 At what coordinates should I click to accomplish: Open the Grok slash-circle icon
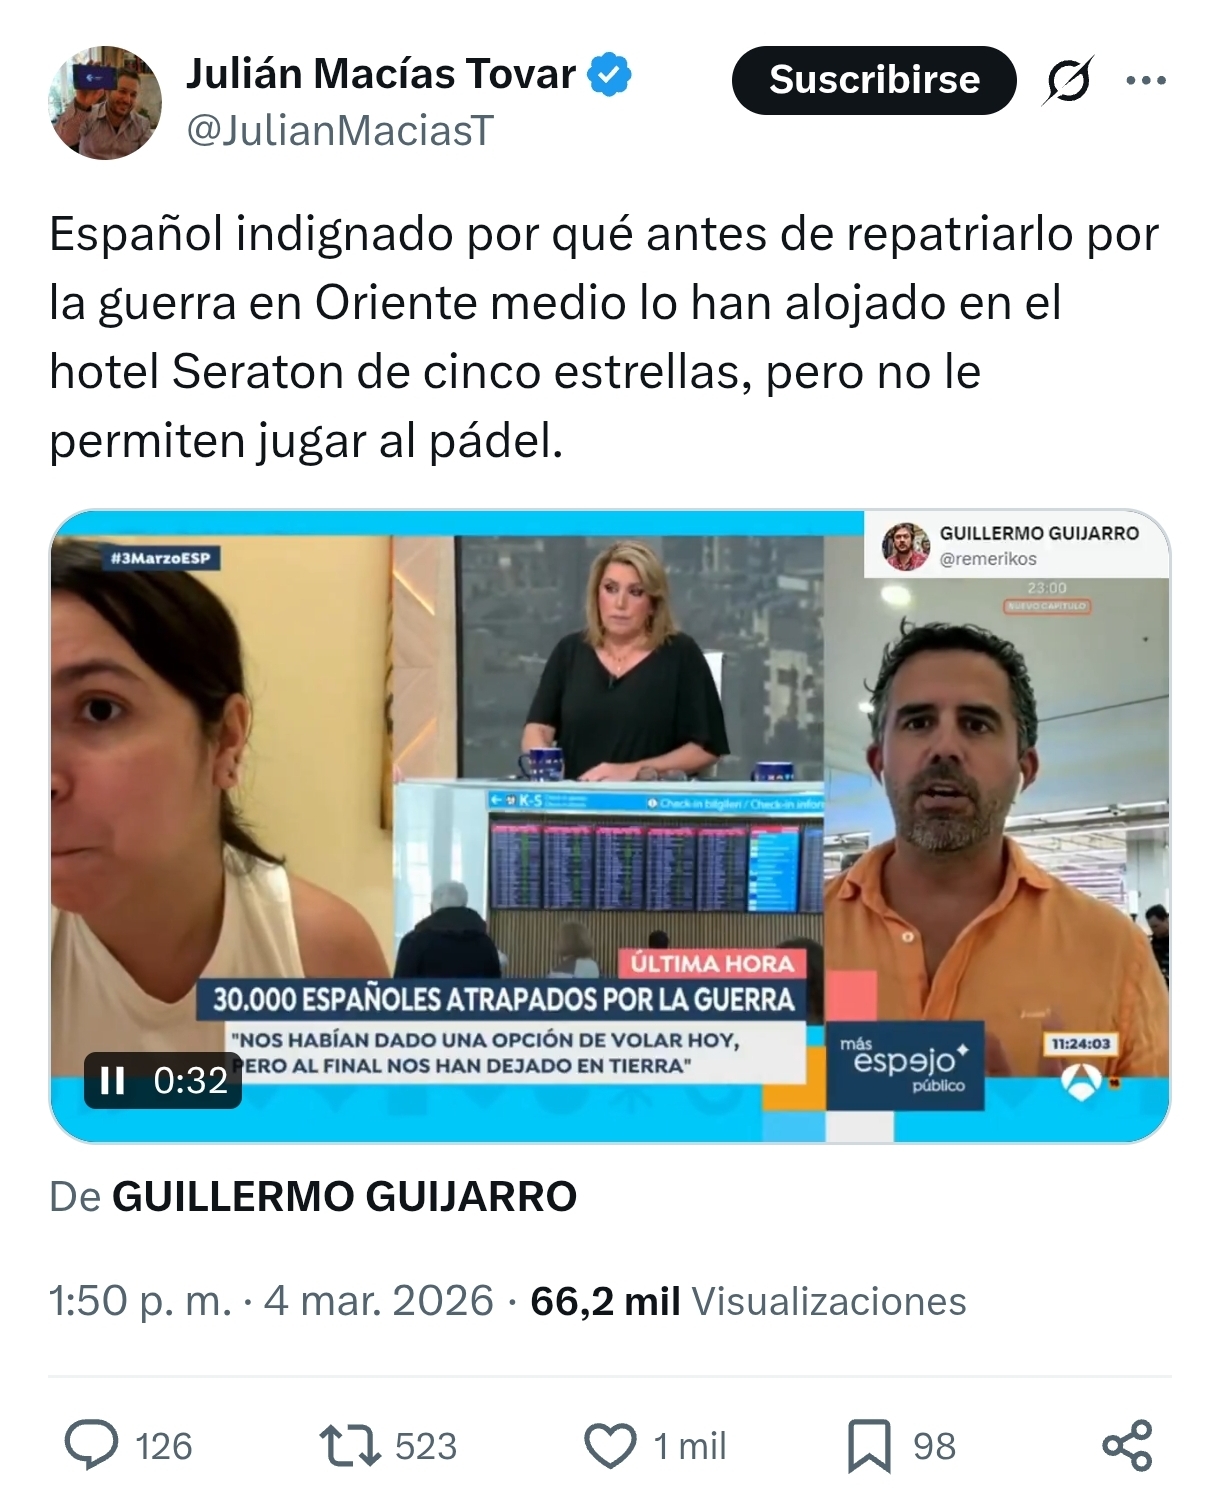coord(1068,80)
